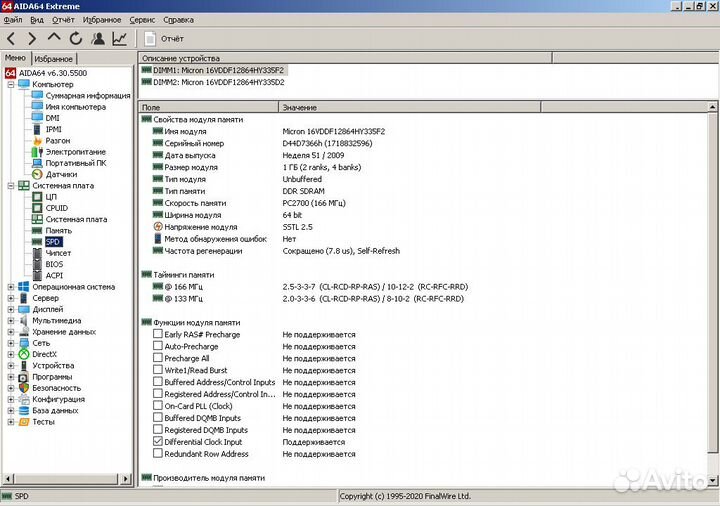720x506 pixels.
Task: Collapse the Компьютер tree node
Action: coord(11,84)
